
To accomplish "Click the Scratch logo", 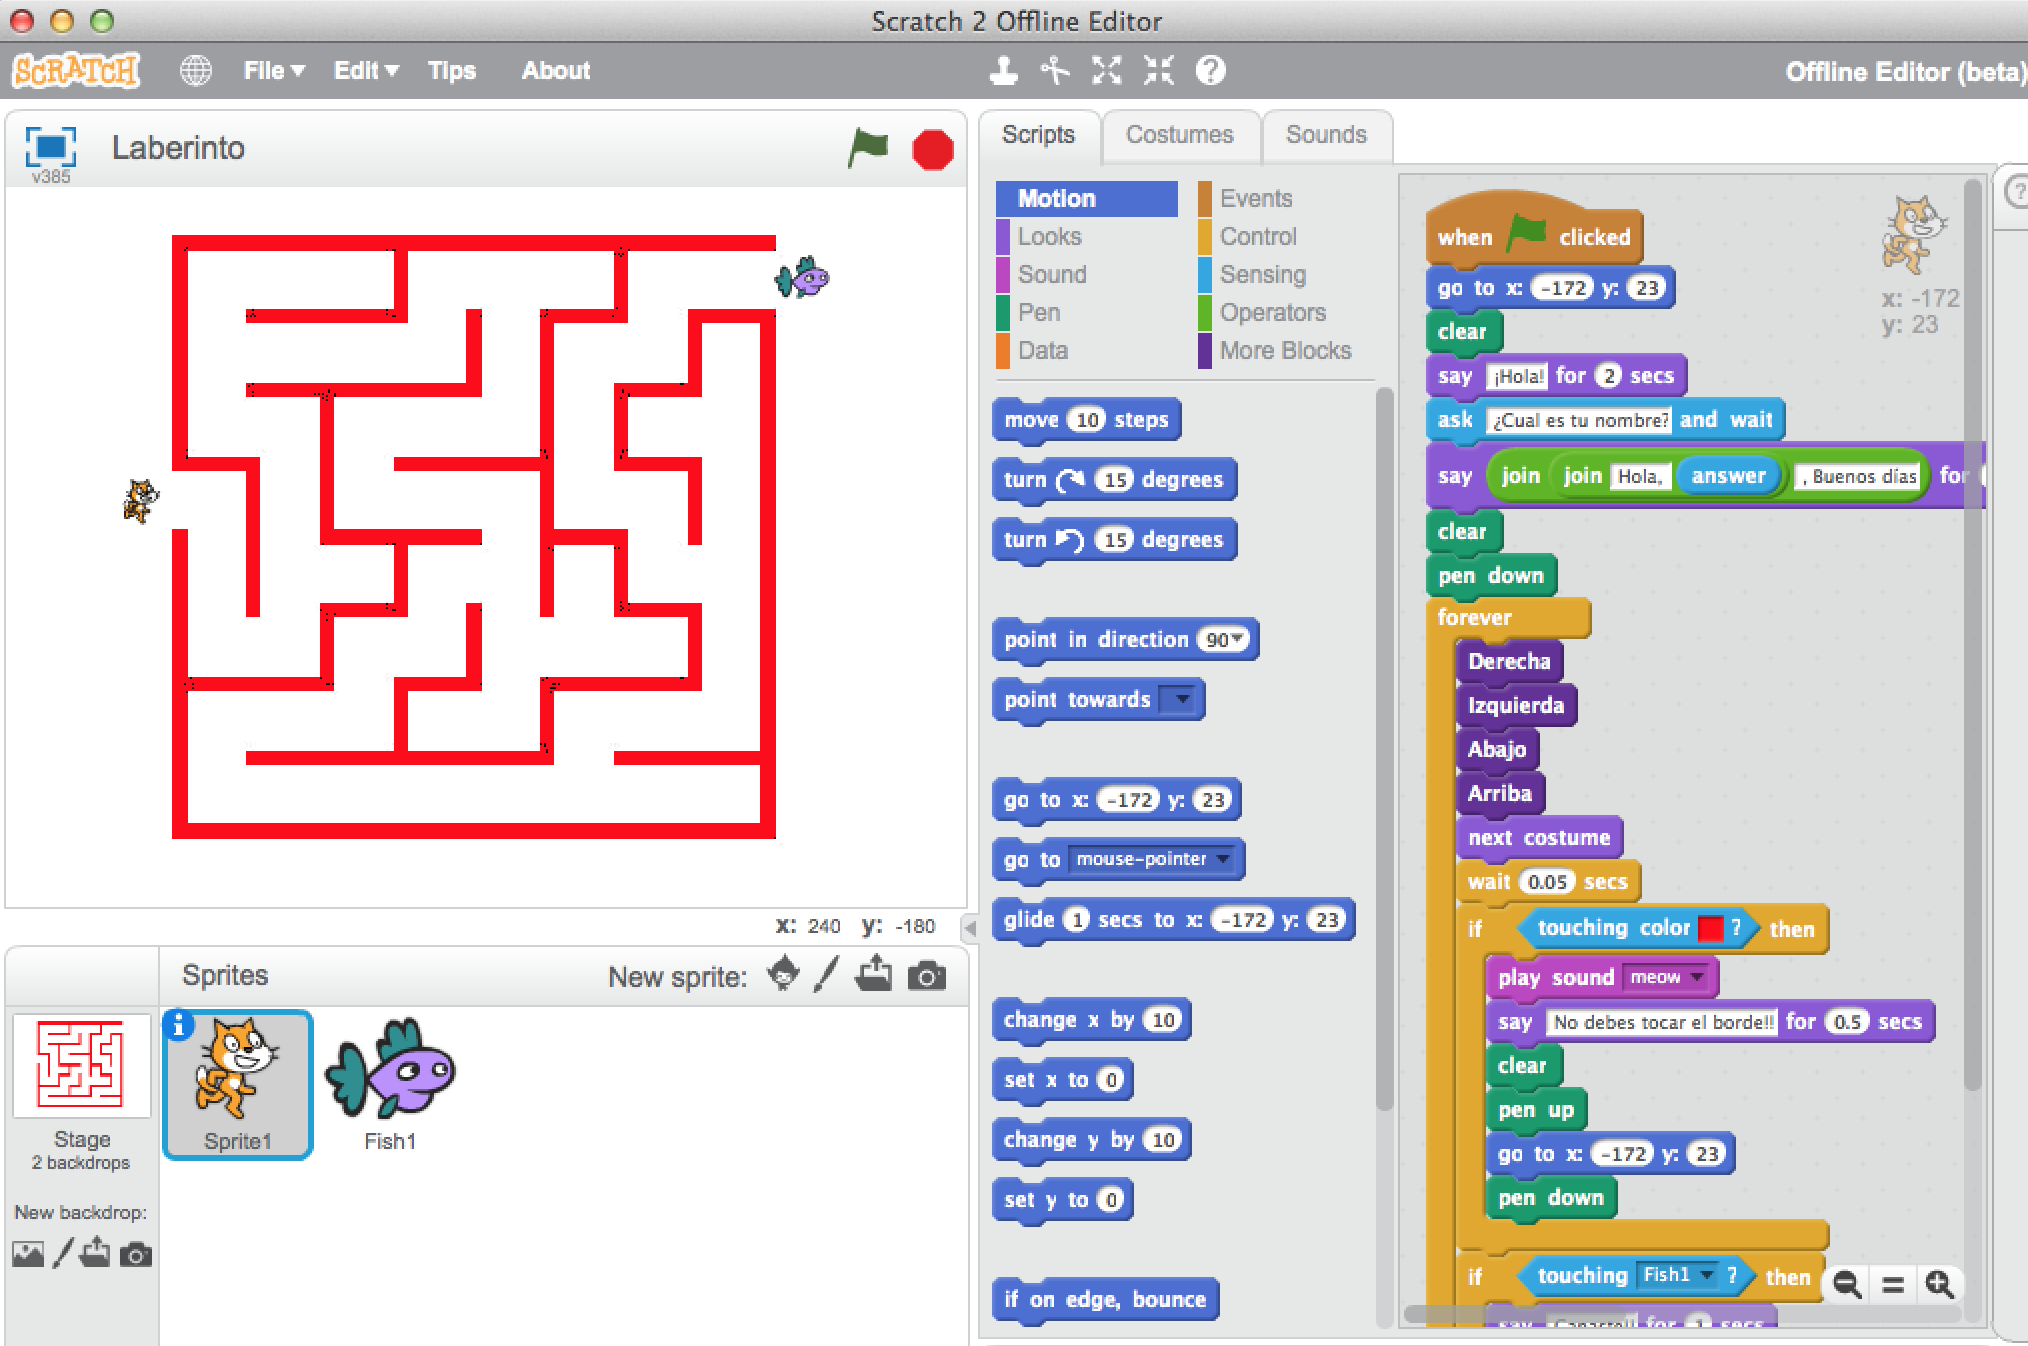I will click(76, 70).
